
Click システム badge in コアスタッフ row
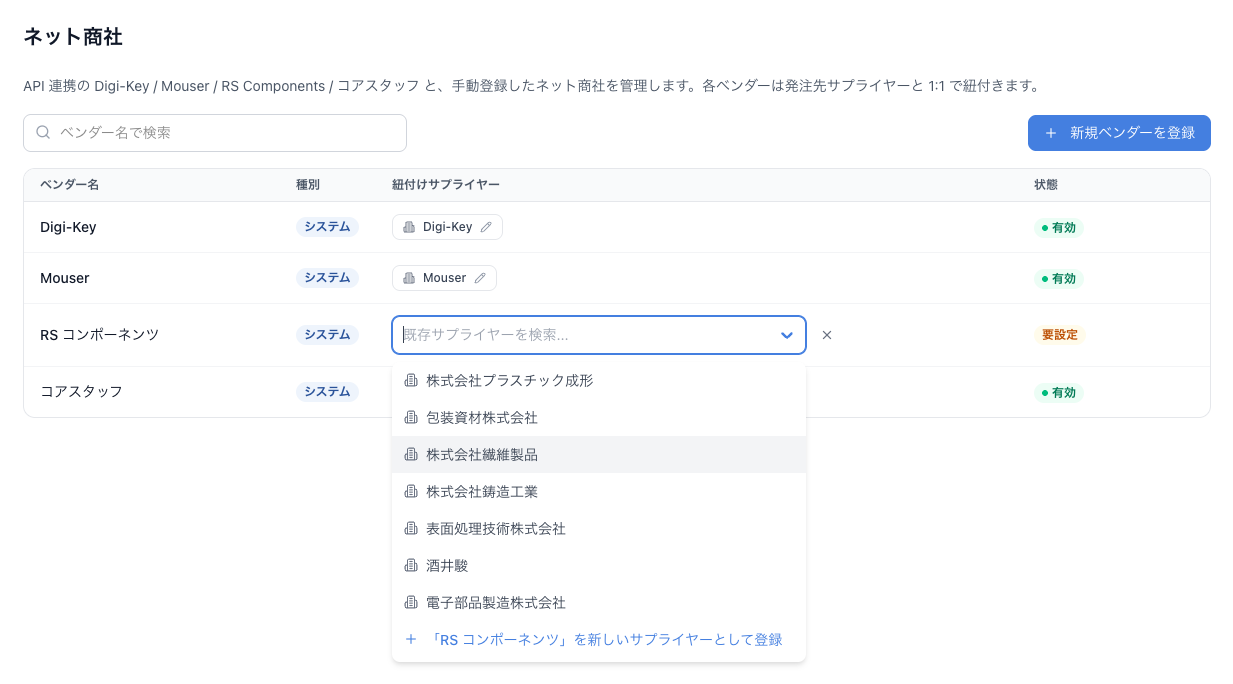click(x=327, y=392)
